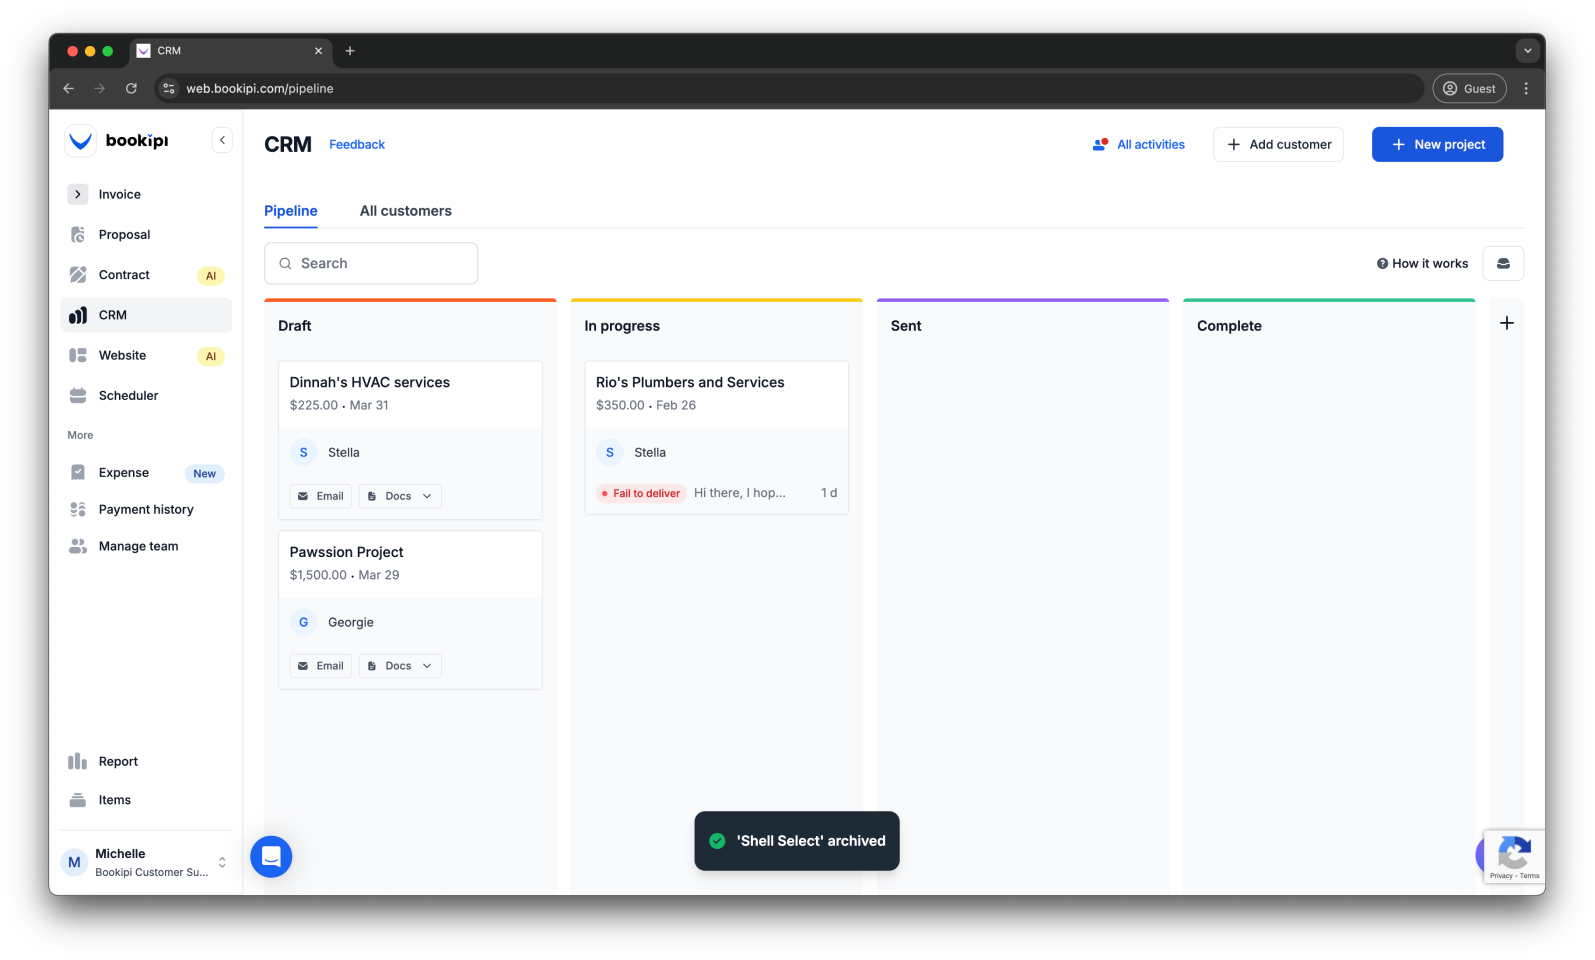This screenshot has height=960, width=1595.
Task: Click the reCAPTCHA badge
Action: [1514, 857]
